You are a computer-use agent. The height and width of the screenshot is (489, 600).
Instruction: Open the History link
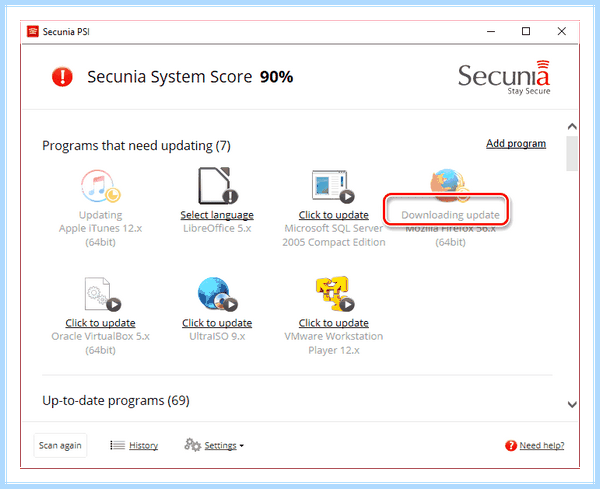[143, 445]
